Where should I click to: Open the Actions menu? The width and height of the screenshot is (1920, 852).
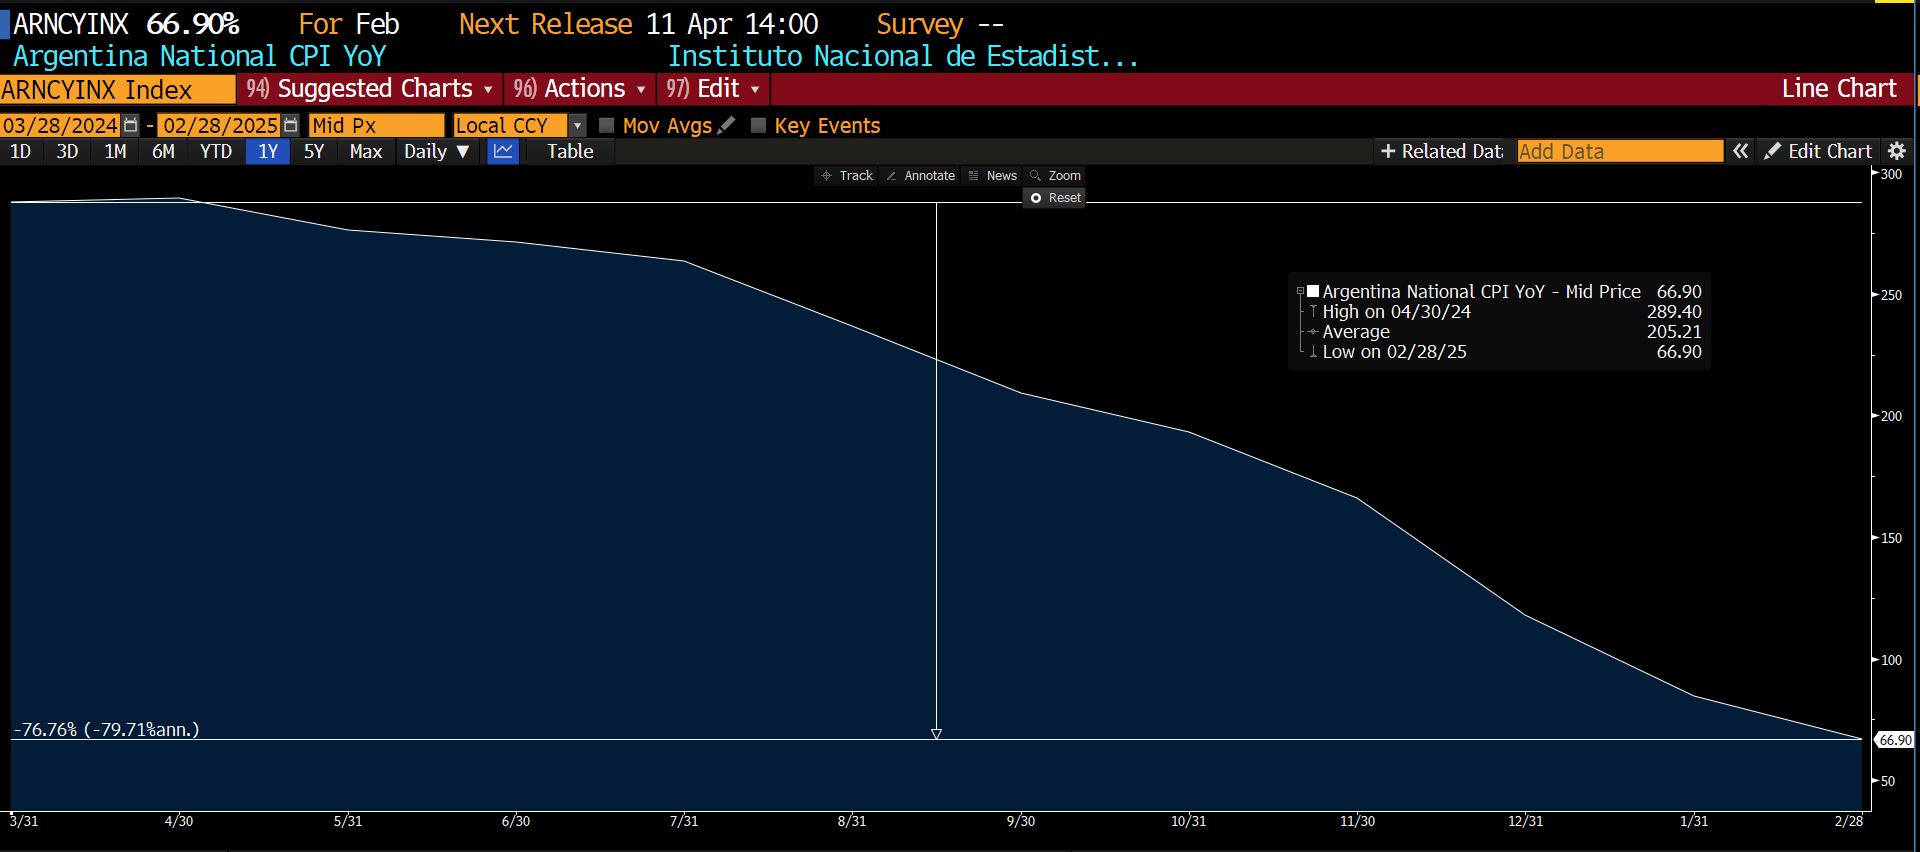580,89
